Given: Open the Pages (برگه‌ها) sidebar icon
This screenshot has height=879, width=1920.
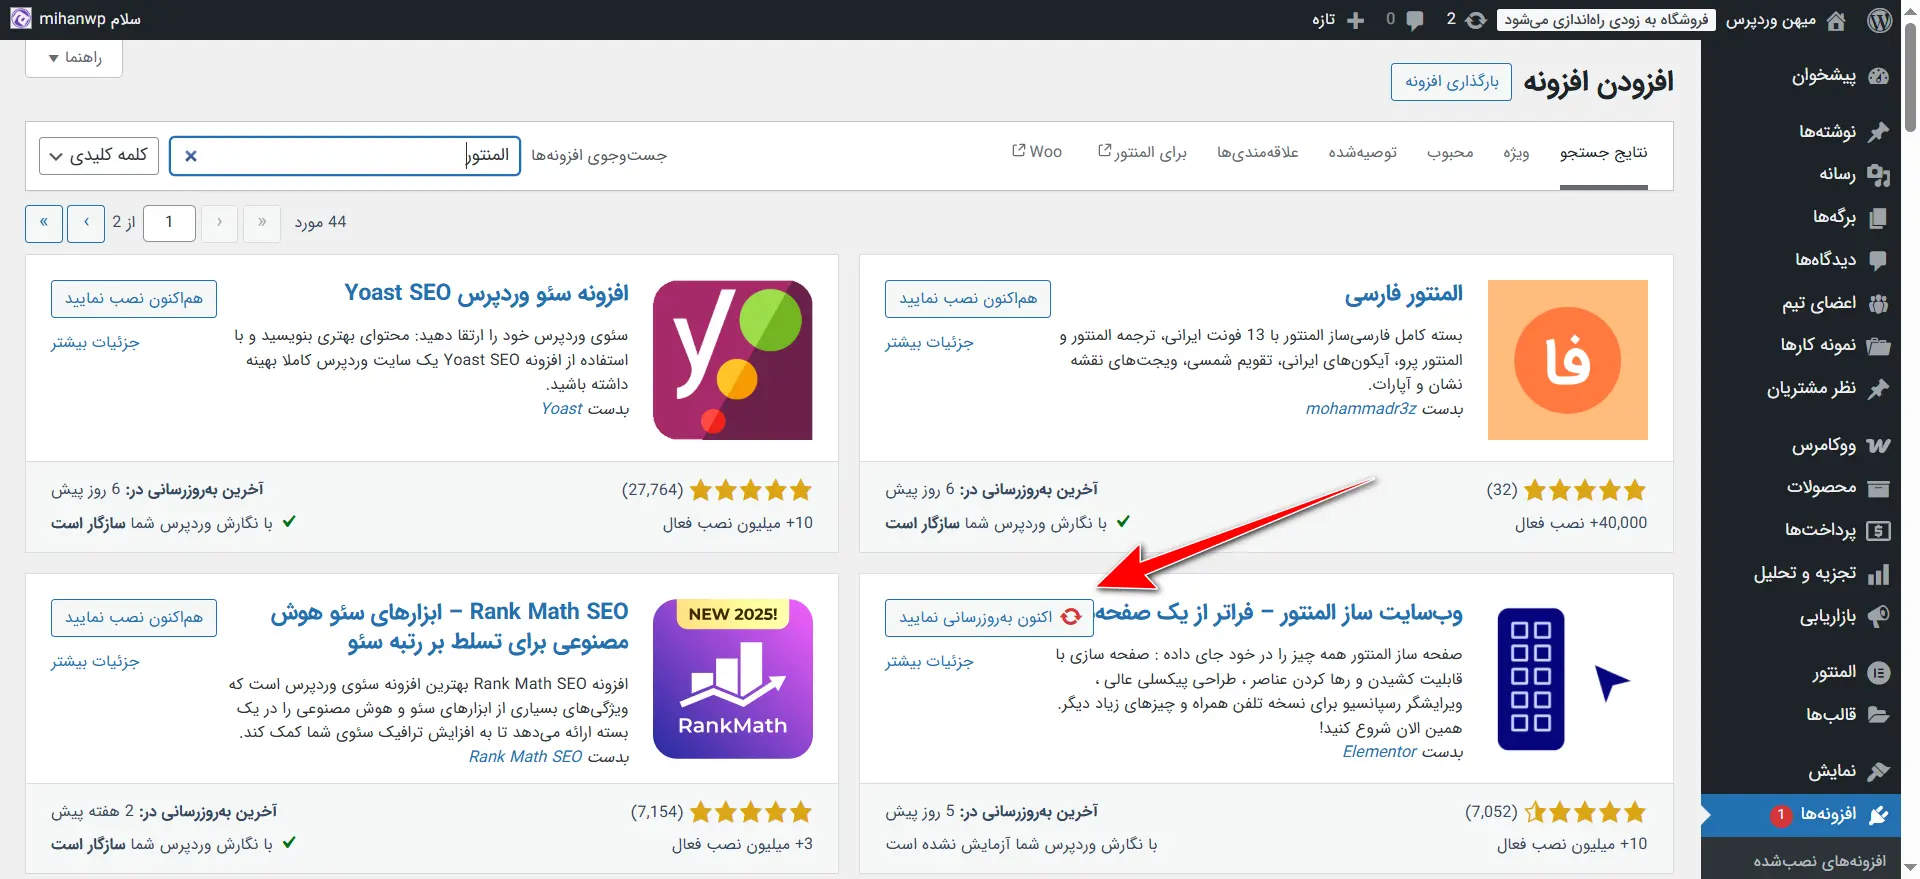Looking at the screenshot, I should [1878, 217].
